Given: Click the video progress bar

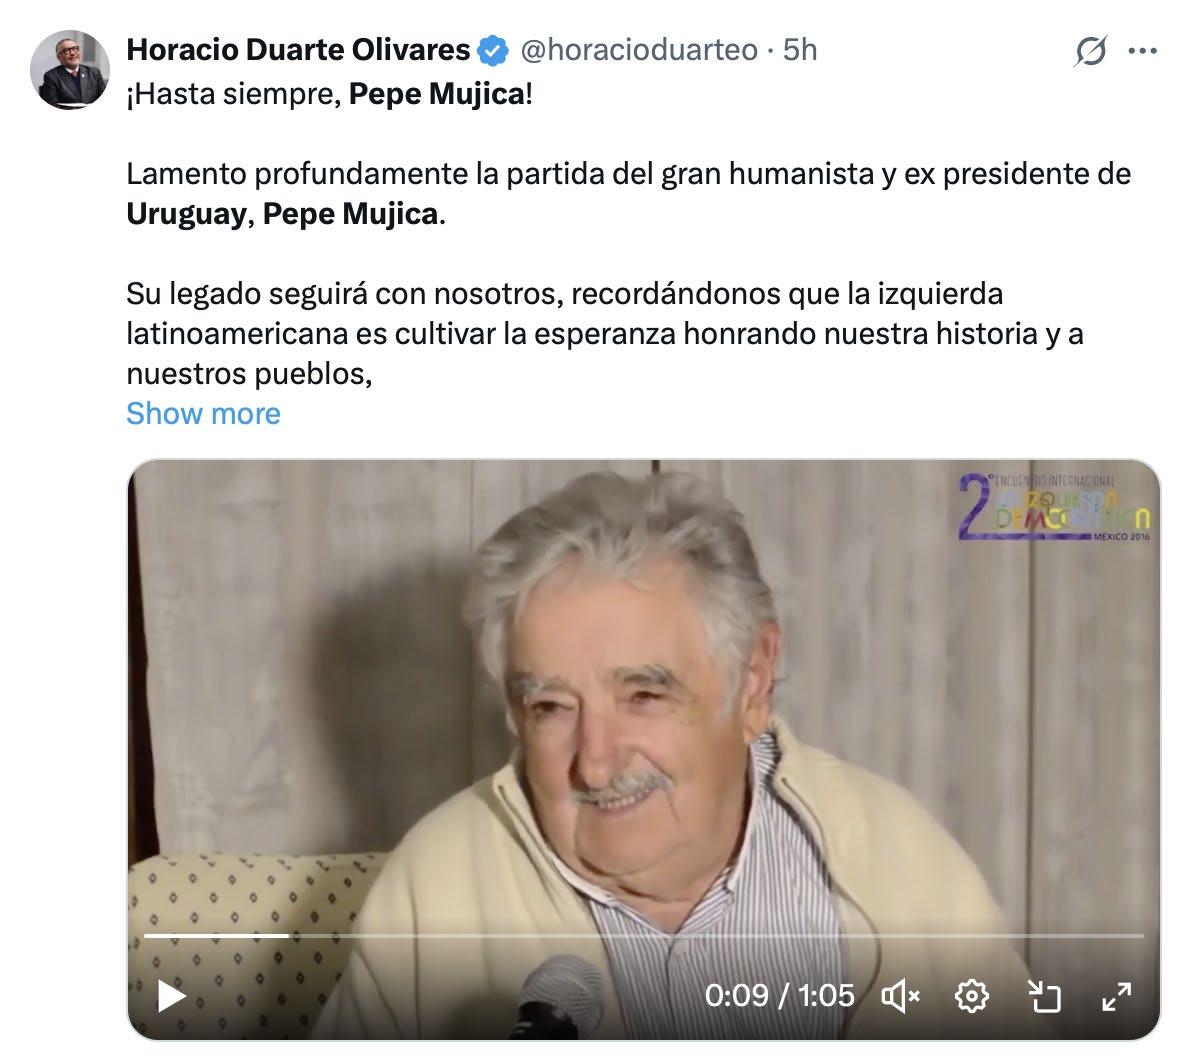Looking at the screenshot, I should click(643, 935).
